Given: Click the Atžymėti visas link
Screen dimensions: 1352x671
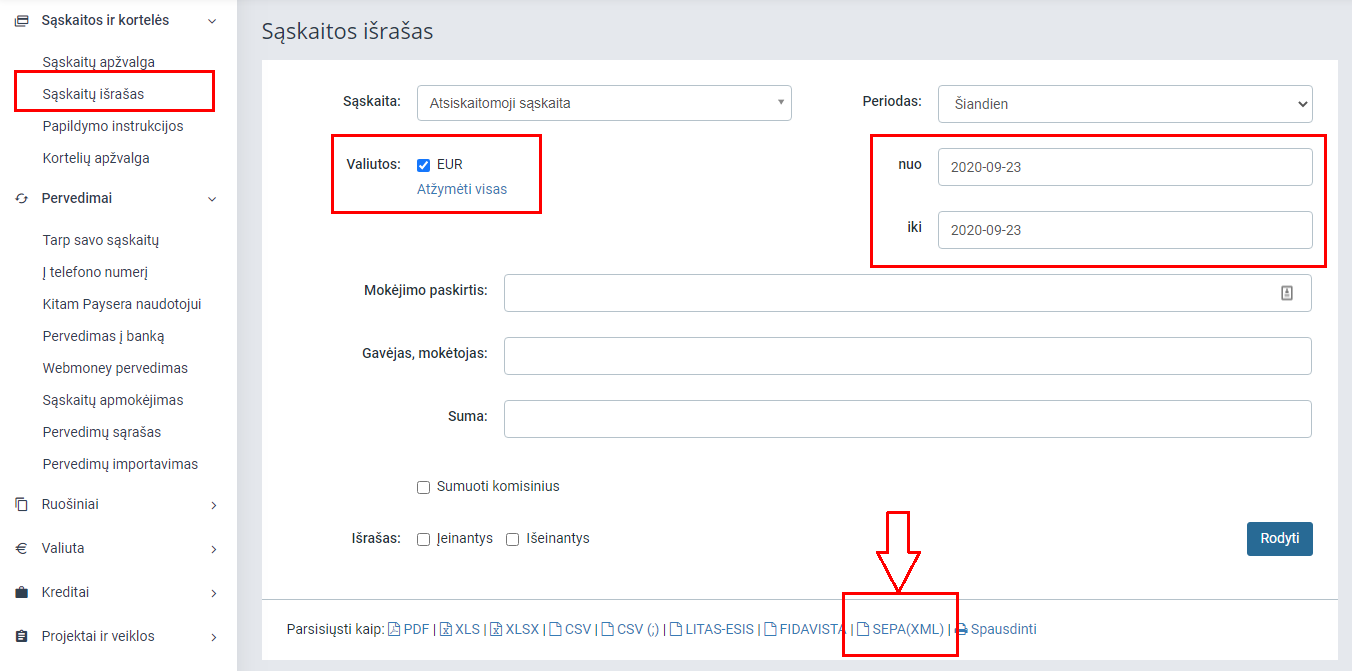Looking at the screenshot, I should pyautogui.click(x=462, y=189).
